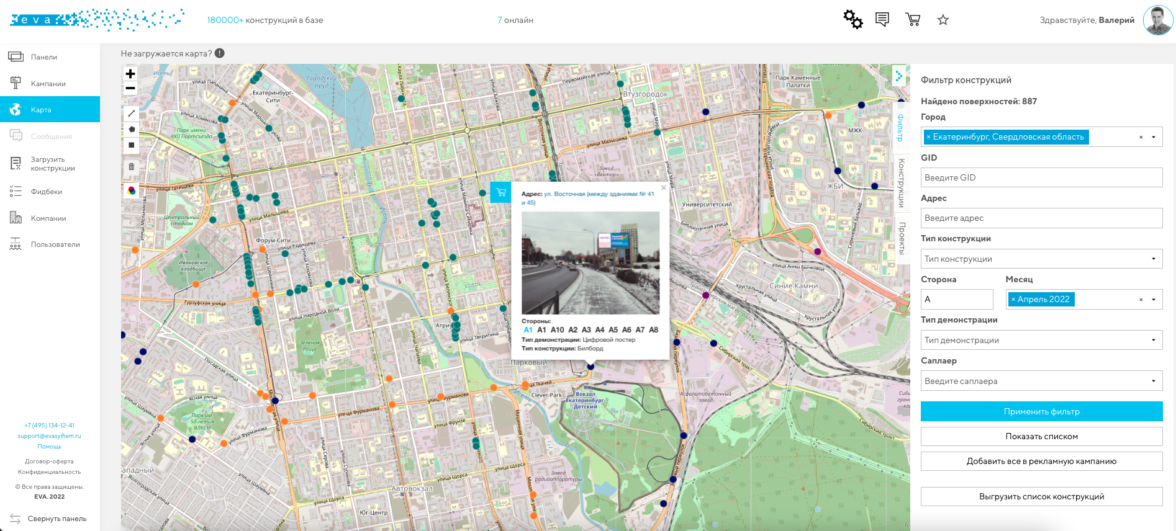The image size is (1176, 531).
Task: Remove the Апрель 2022 month tag
Action: click(x=1013, y=299)
